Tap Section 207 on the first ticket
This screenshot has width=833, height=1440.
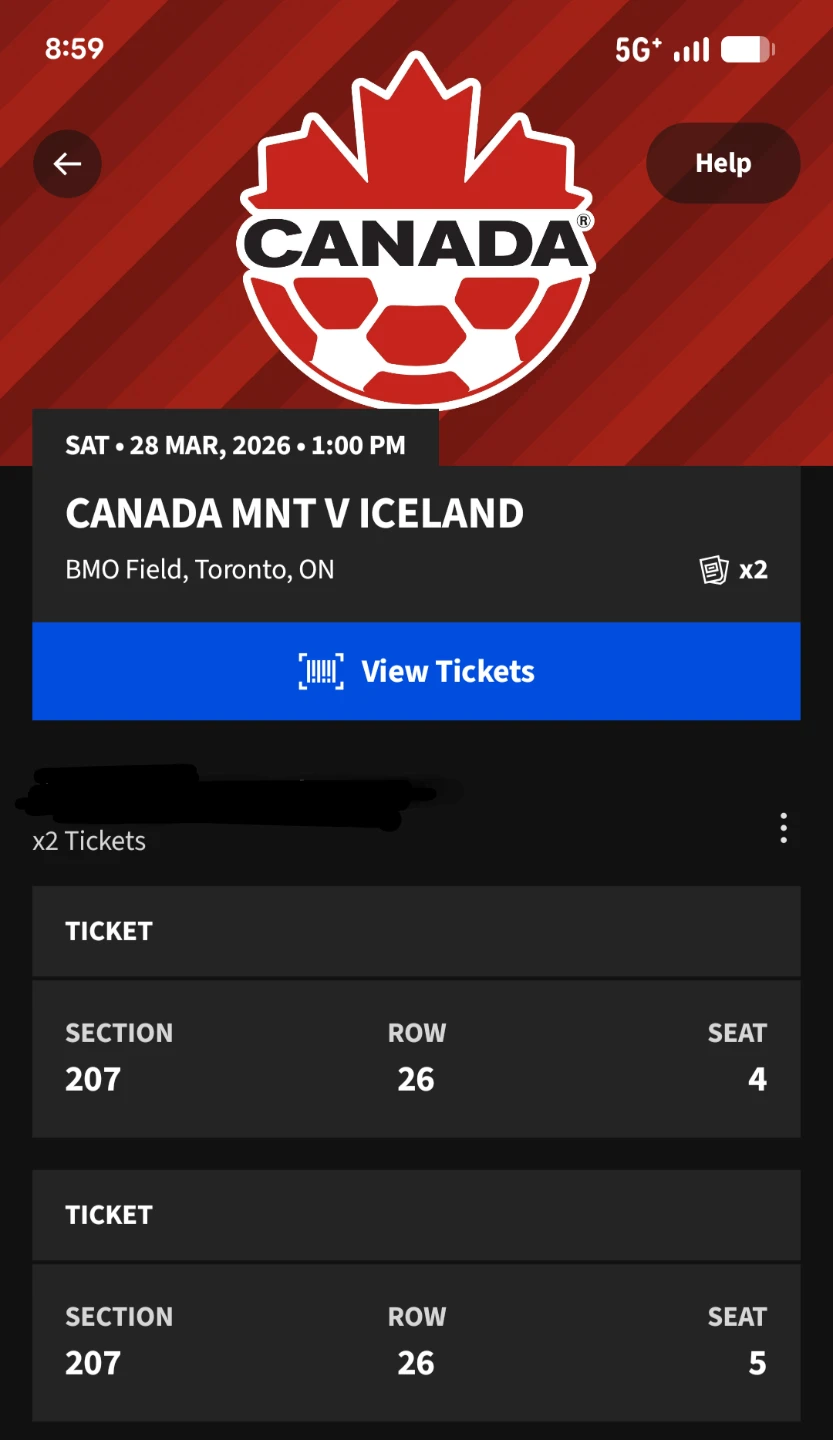click(x=93, y=1079)
